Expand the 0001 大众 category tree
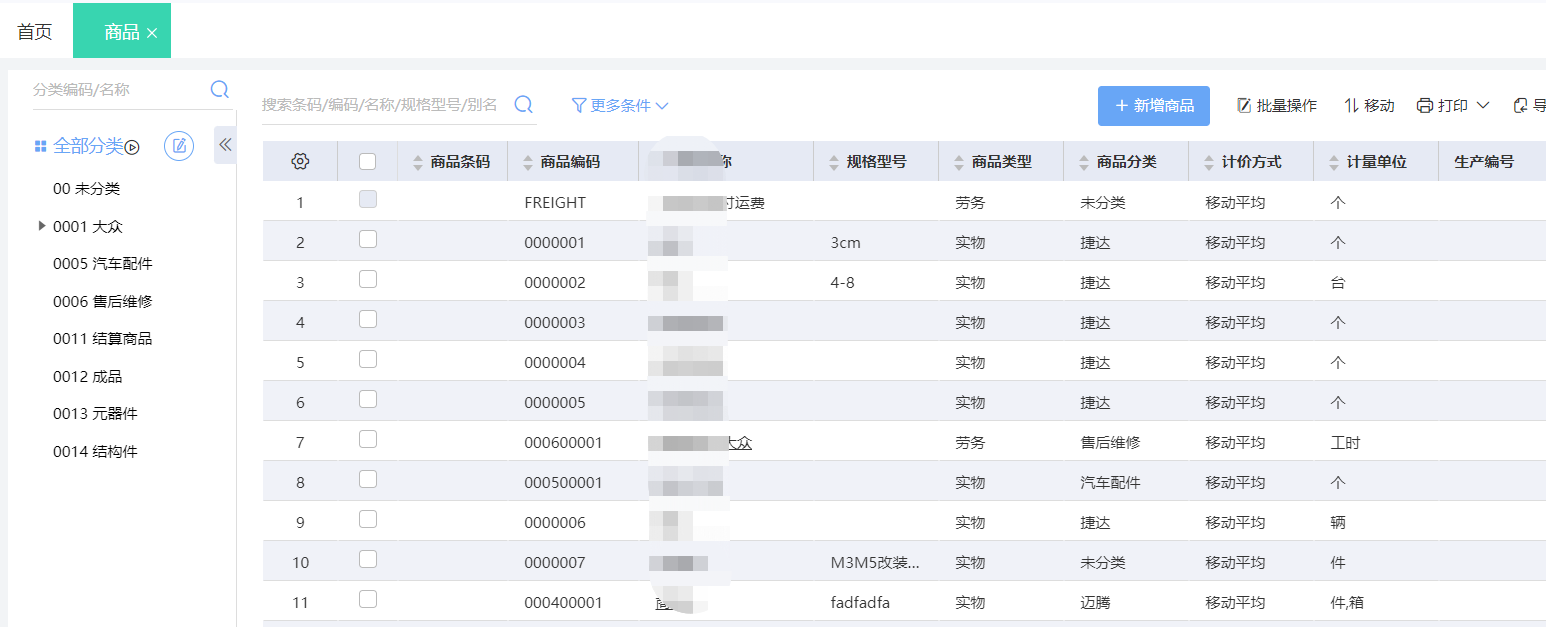1546x627 pixels. pyautogui.click(x=41, y=226)
